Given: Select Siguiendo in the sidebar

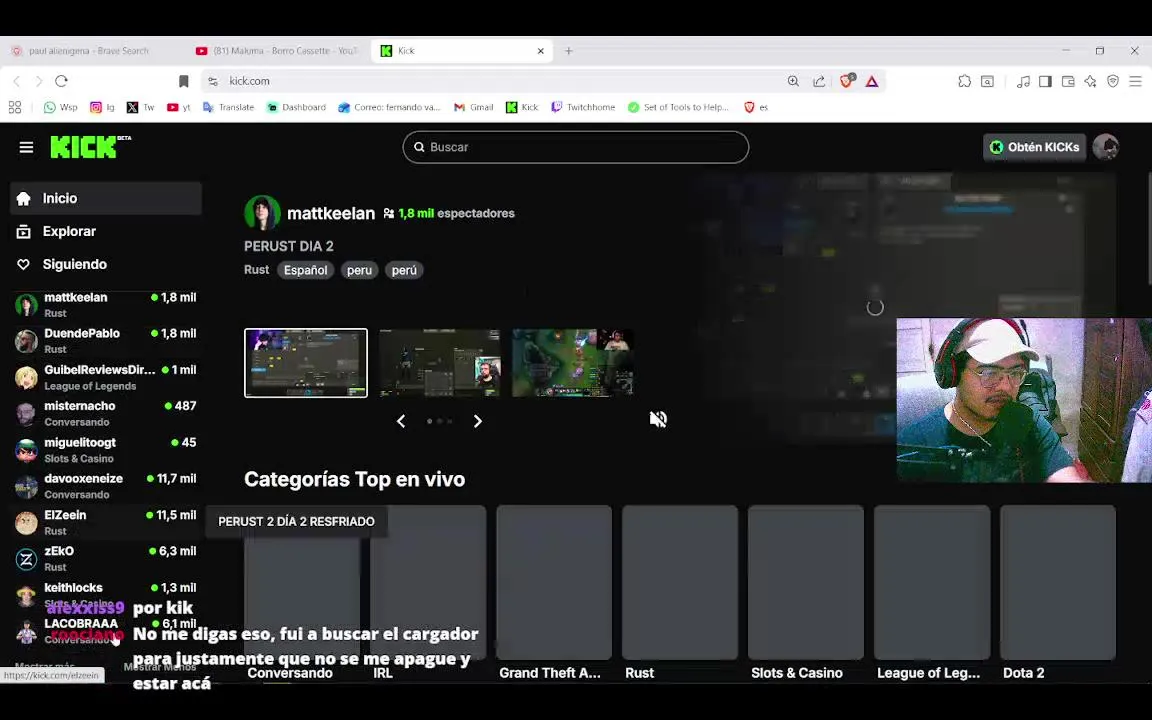Looking at the screenshot, I should [106, 264].
